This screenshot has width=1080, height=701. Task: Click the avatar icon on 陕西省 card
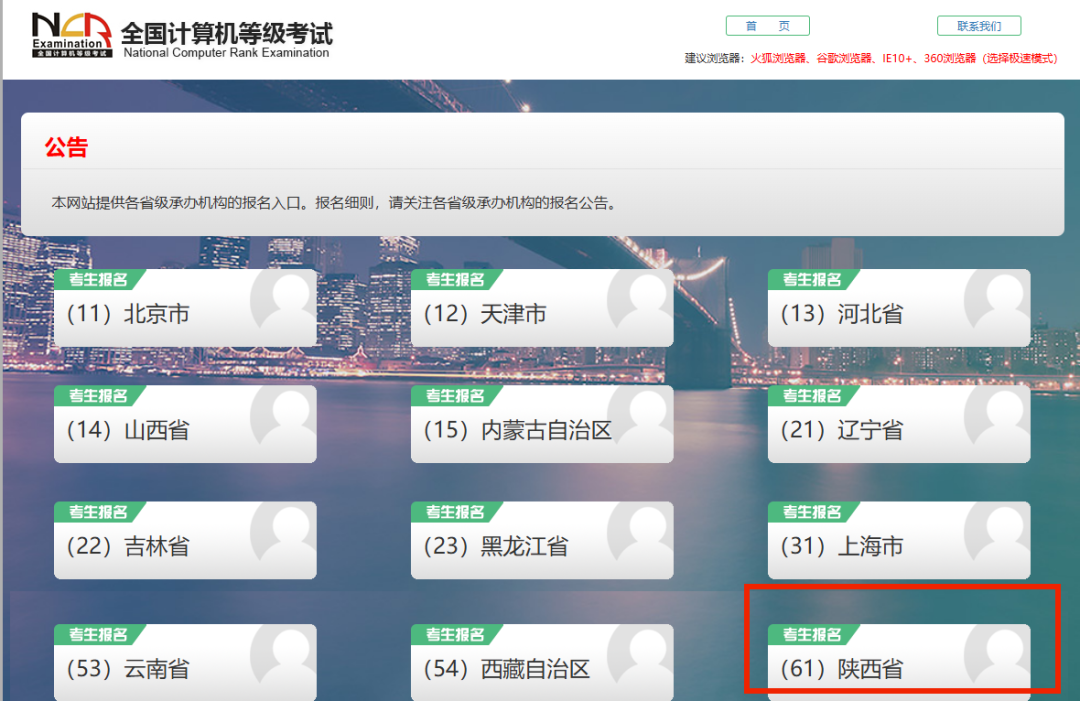tap(997, 656)
